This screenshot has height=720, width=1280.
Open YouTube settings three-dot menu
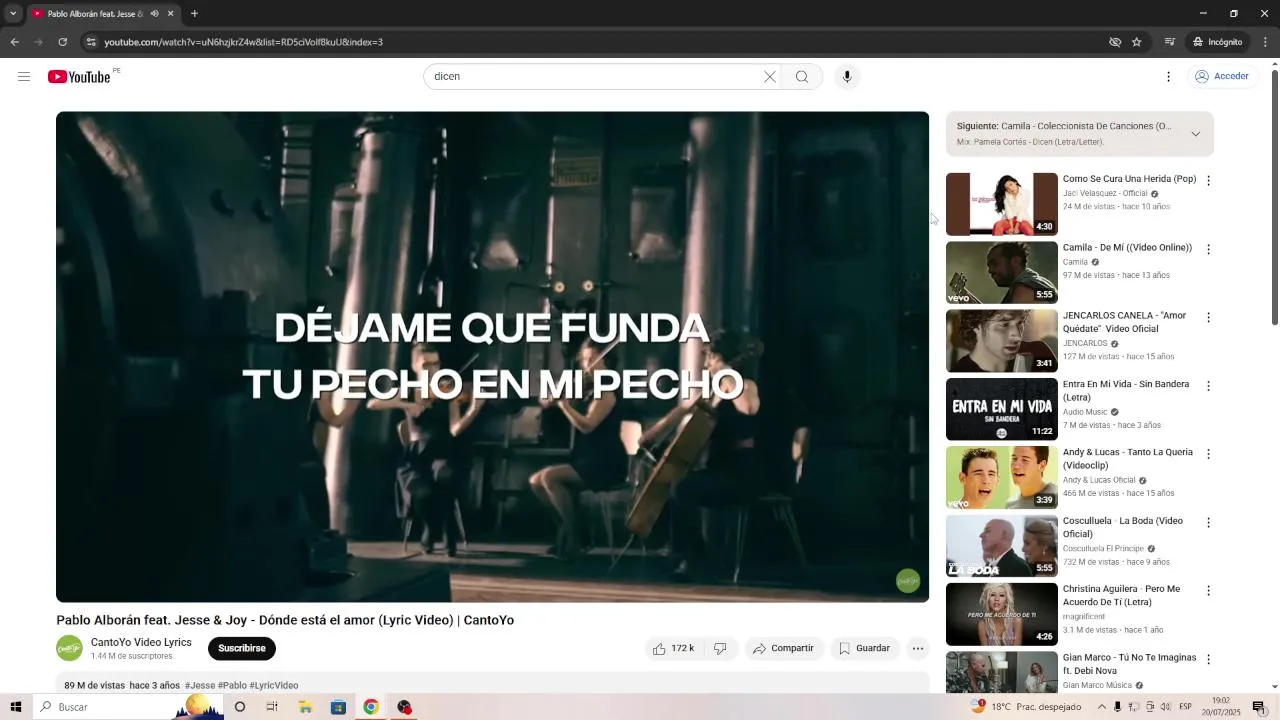tap(1168, 76)
